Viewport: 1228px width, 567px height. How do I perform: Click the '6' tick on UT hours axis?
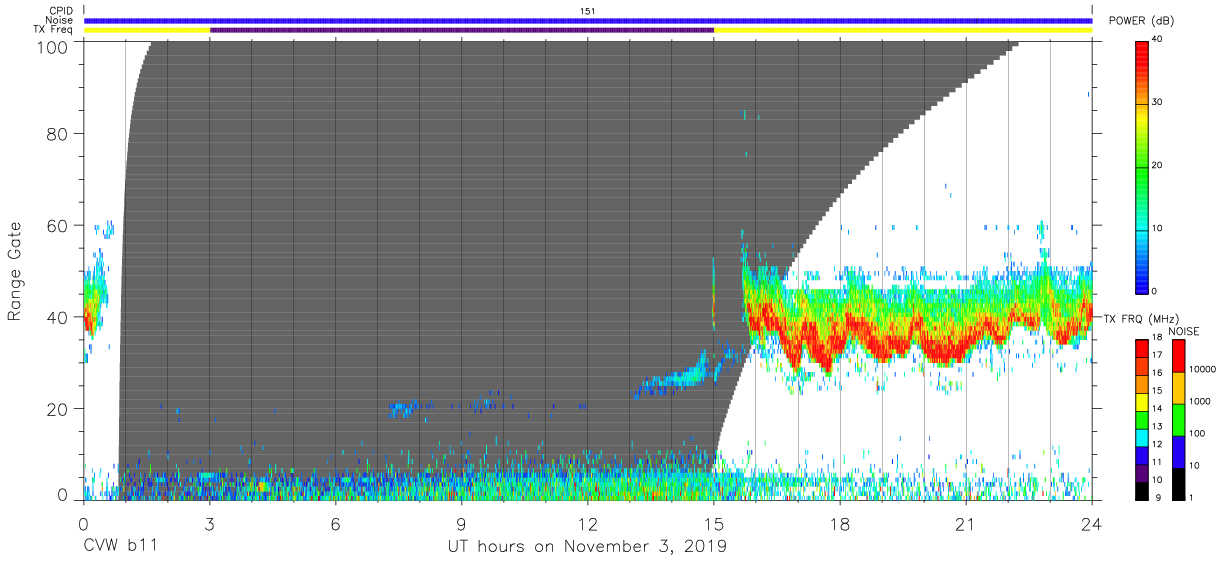[336, 523]
